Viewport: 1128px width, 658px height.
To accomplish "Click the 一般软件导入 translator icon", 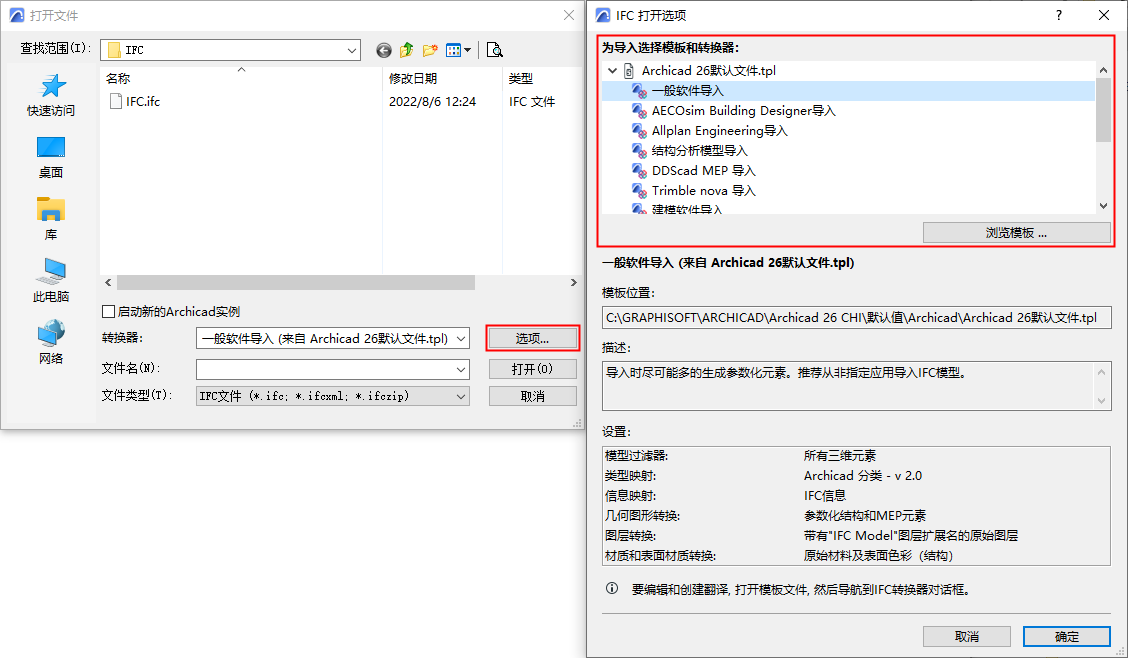I will (639, 91).
